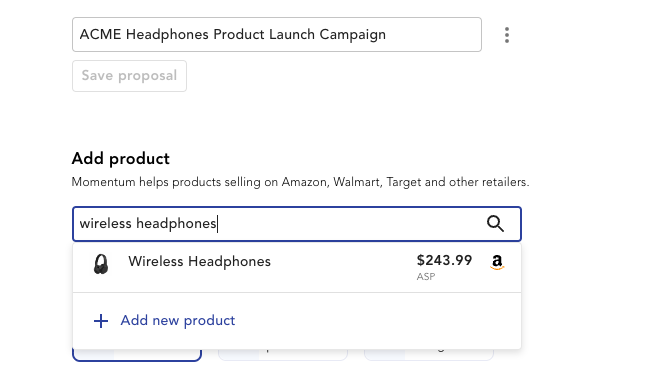Select the rightmost card below the dropdown
Image resolution: width=670 pixels, height=374 pixels.
[x=429, y=355]
